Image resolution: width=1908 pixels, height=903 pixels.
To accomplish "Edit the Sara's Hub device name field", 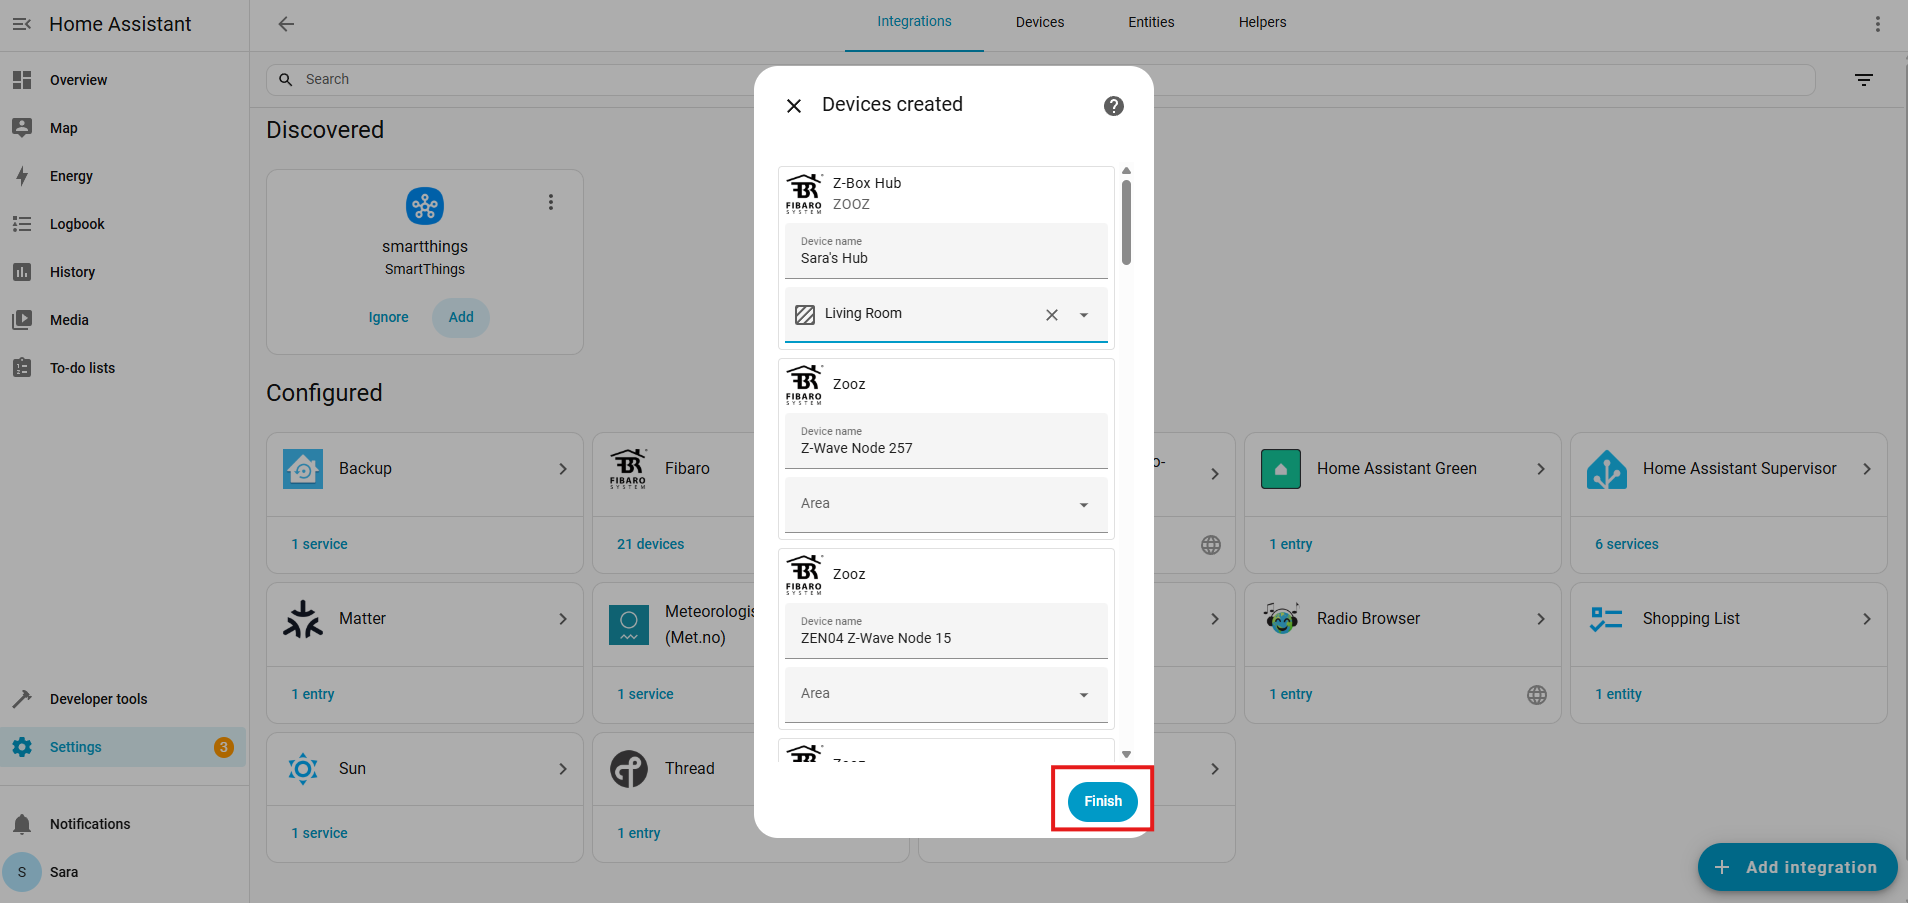I will tap(946, 251).
